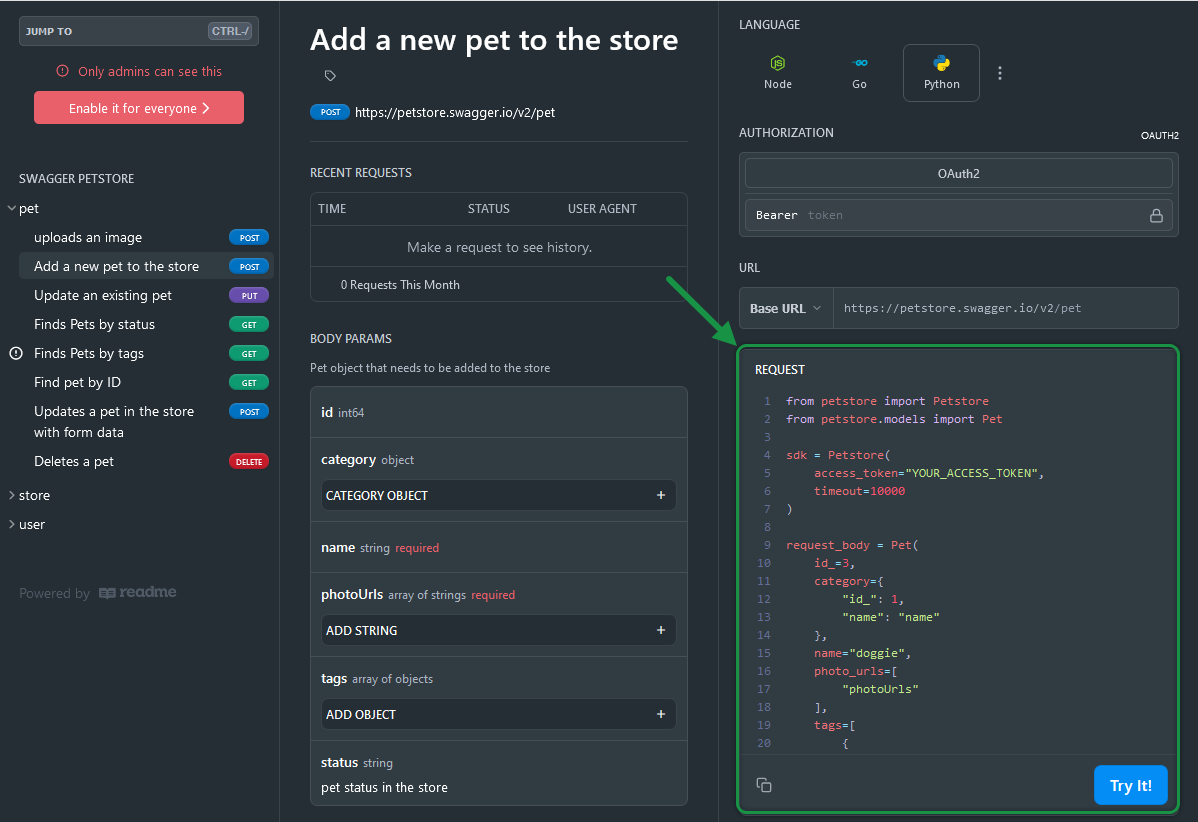Click the lock icon on the Bearer token field

click(x=1156, y=215)
